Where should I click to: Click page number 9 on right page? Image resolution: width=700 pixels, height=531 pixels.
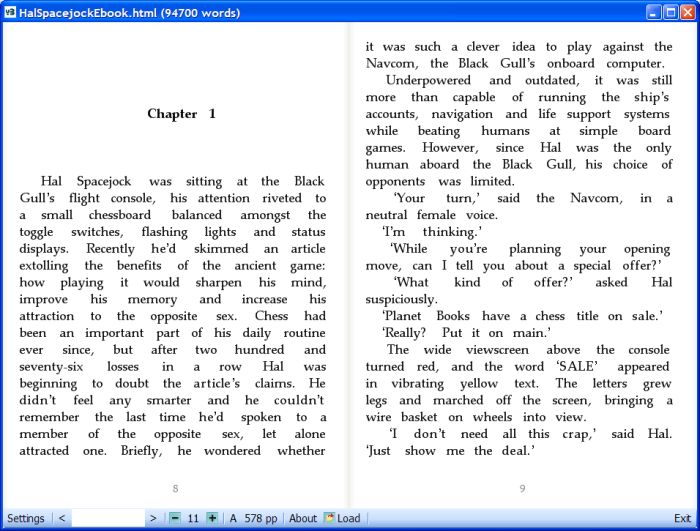click(x=522, y=489)
